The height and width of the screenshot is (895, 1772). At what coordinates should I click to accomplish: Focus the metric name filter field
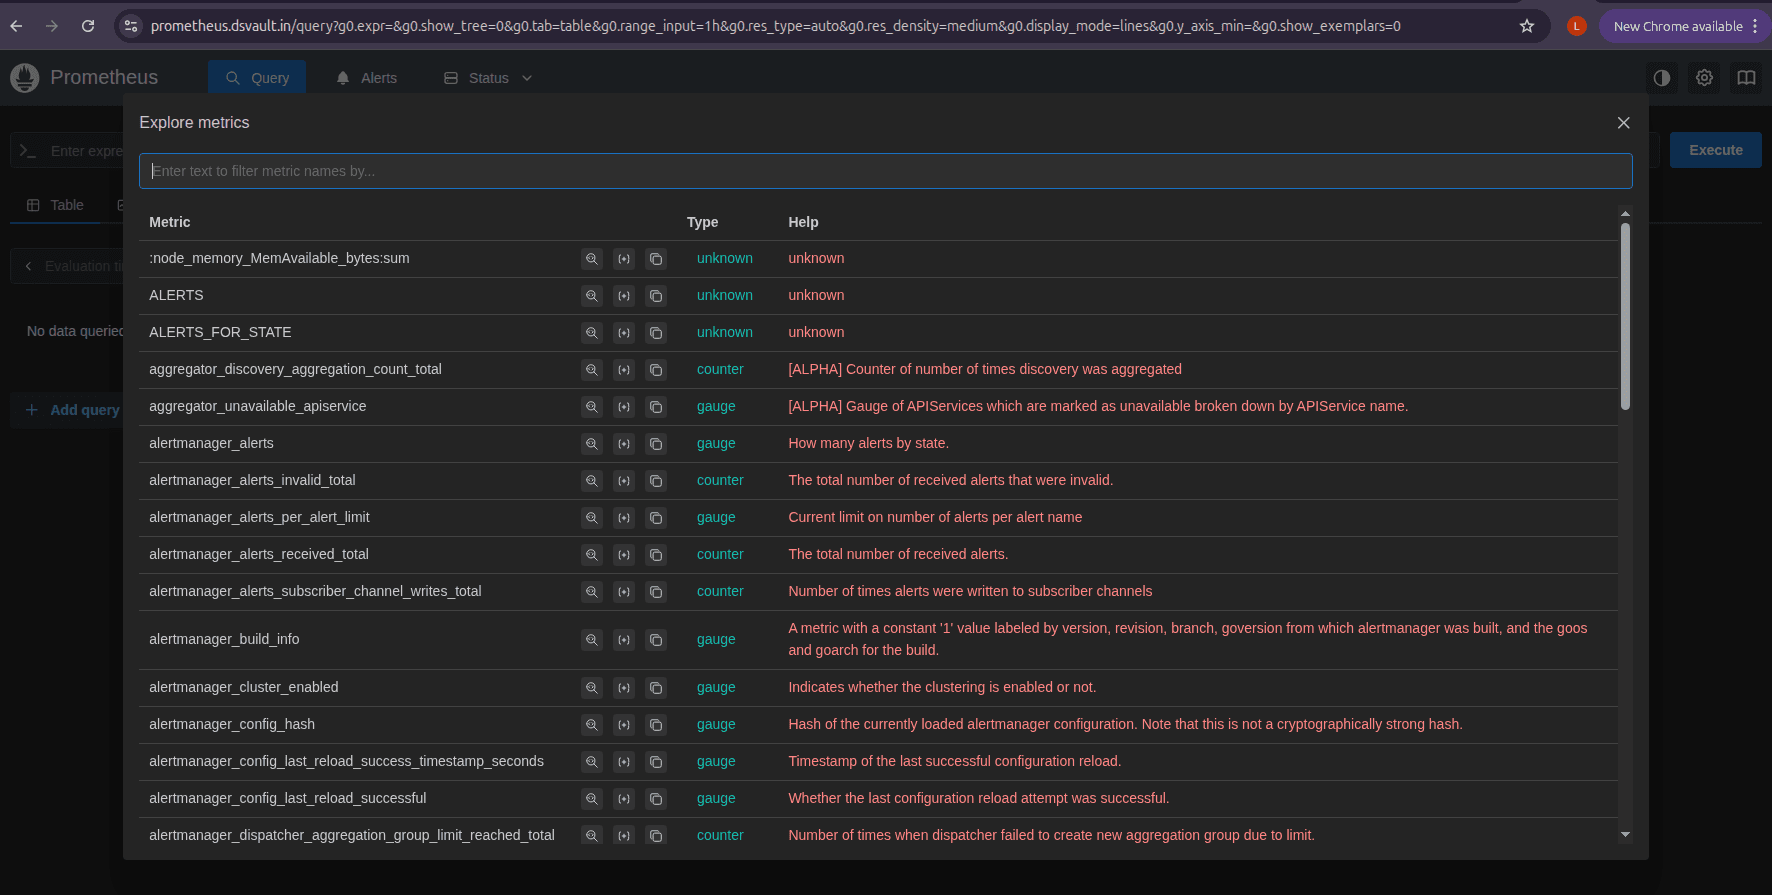[x=885, y=171]
